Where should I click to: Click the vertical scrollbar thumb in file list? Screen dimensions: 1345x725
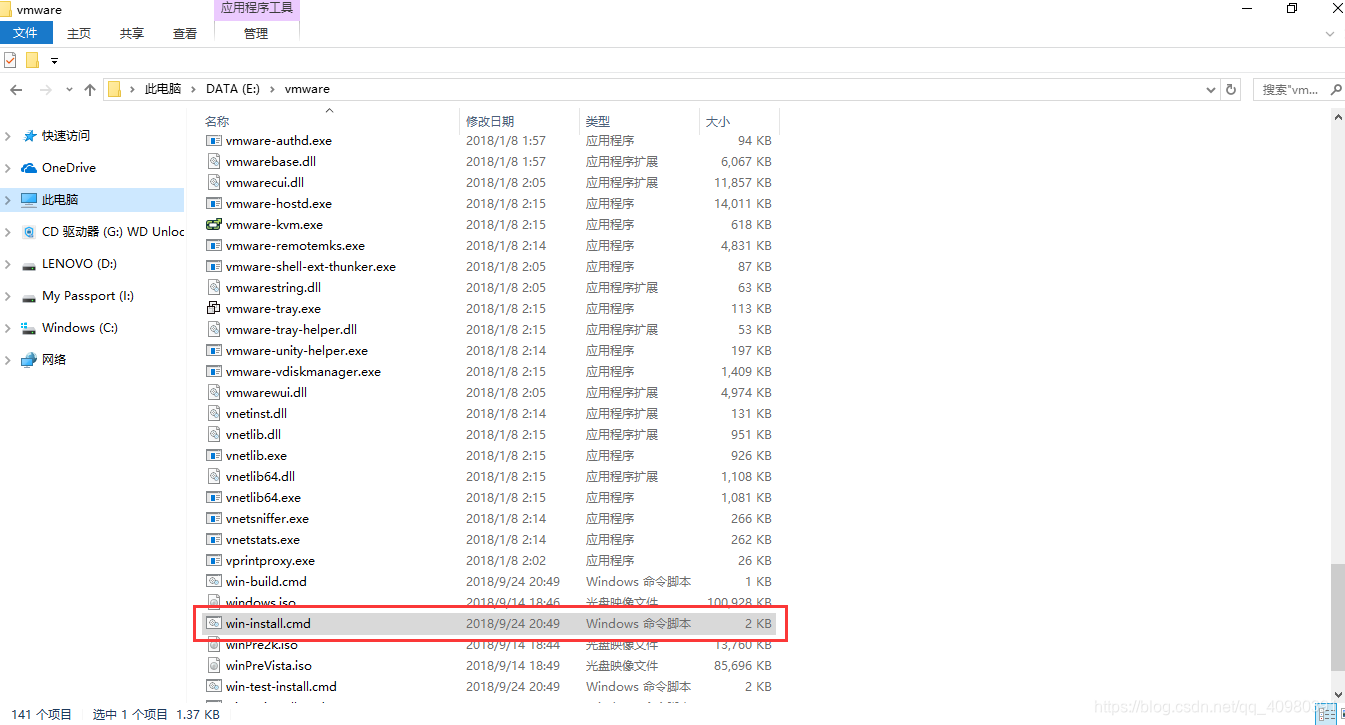pyautogui.click(x=1337, y=617)
